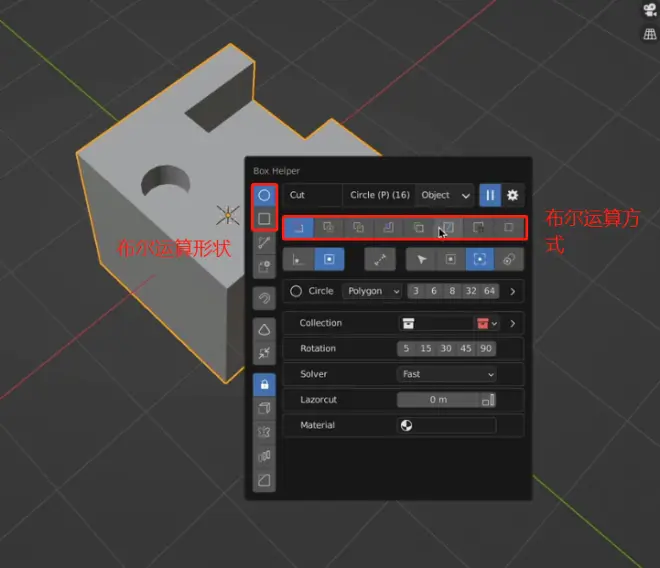This screenshot has height=568, width=660.
Task: Open the Polygon dropdown
Action: (373, 291)
